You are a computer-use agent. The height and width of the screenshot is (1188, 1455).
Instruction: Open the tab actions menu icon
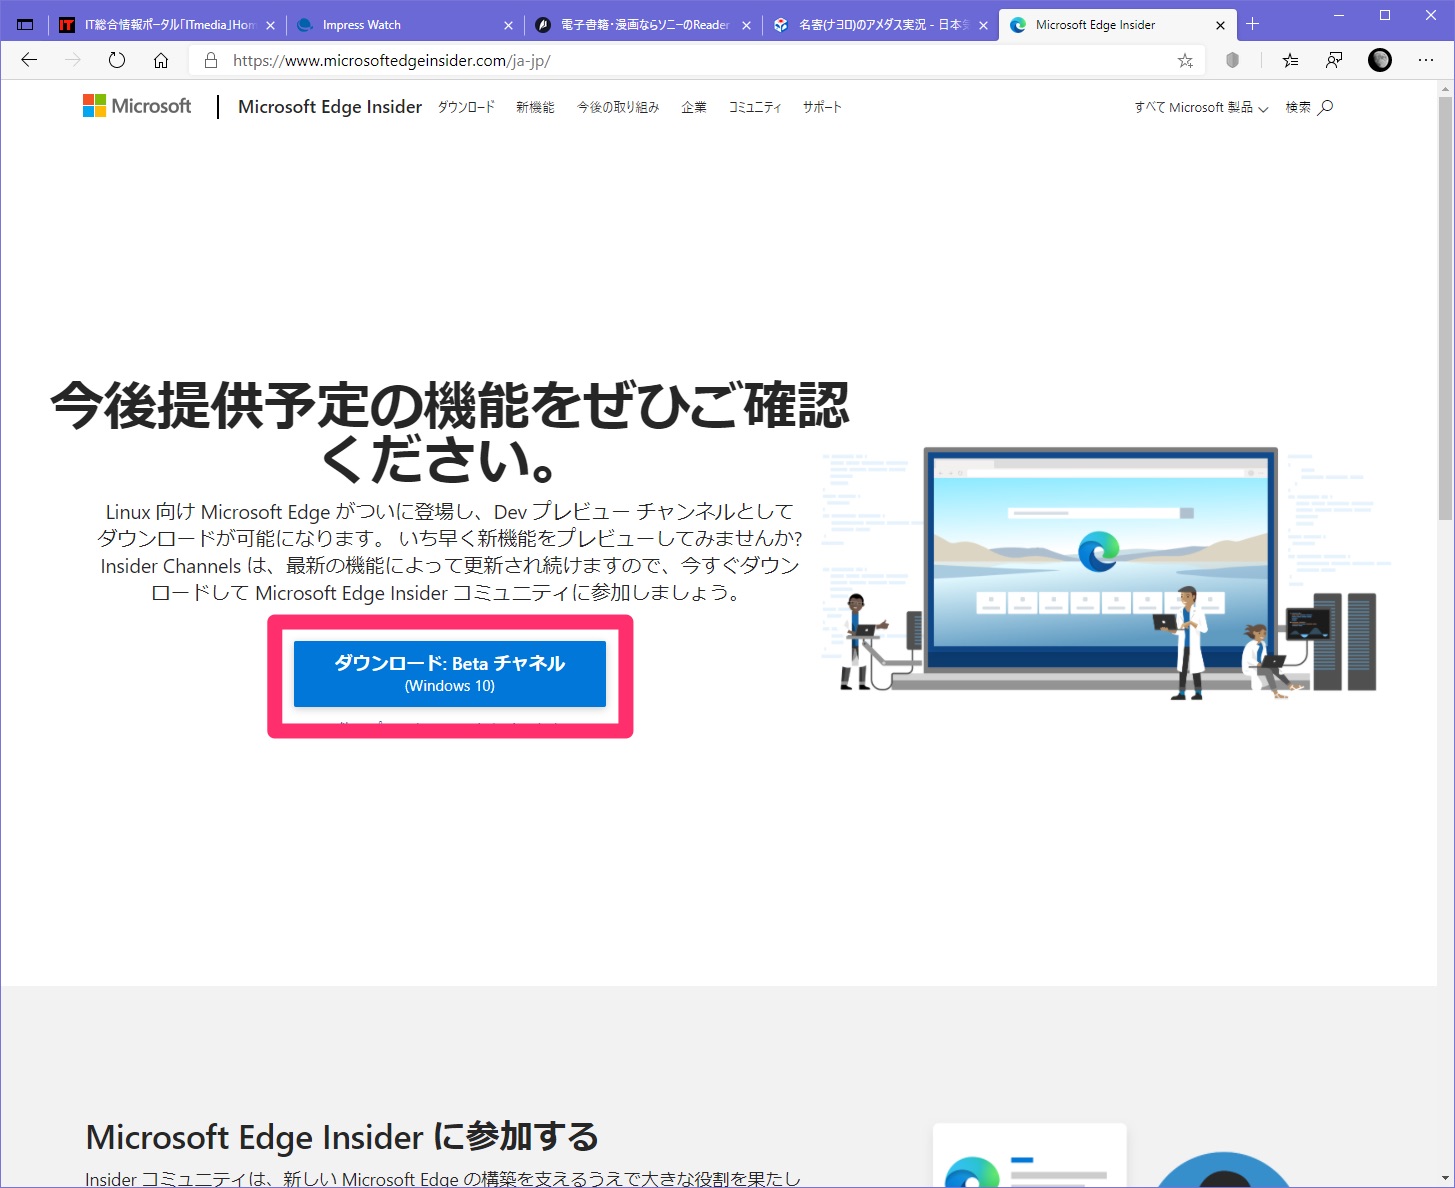click(25, 25)
